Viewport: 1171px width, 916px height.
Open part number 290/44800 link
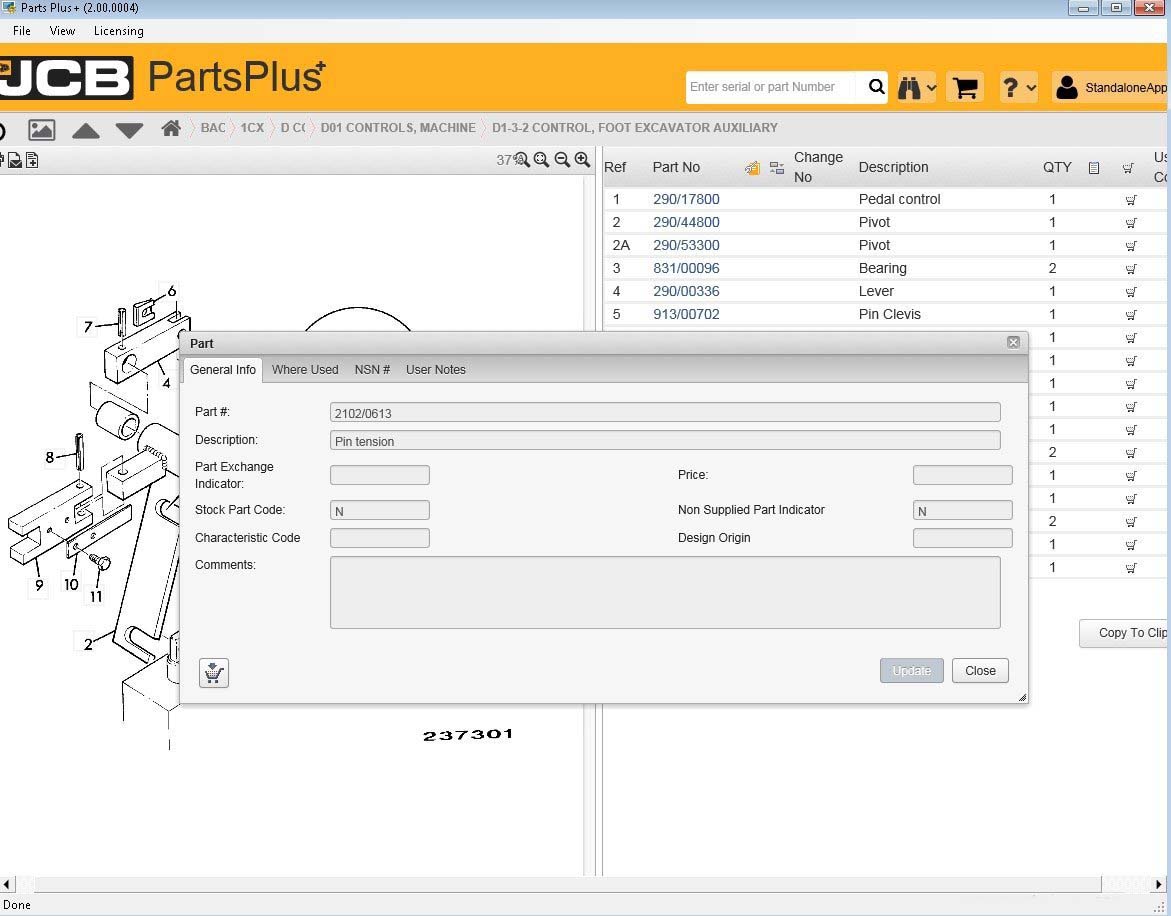coord(686,222)
